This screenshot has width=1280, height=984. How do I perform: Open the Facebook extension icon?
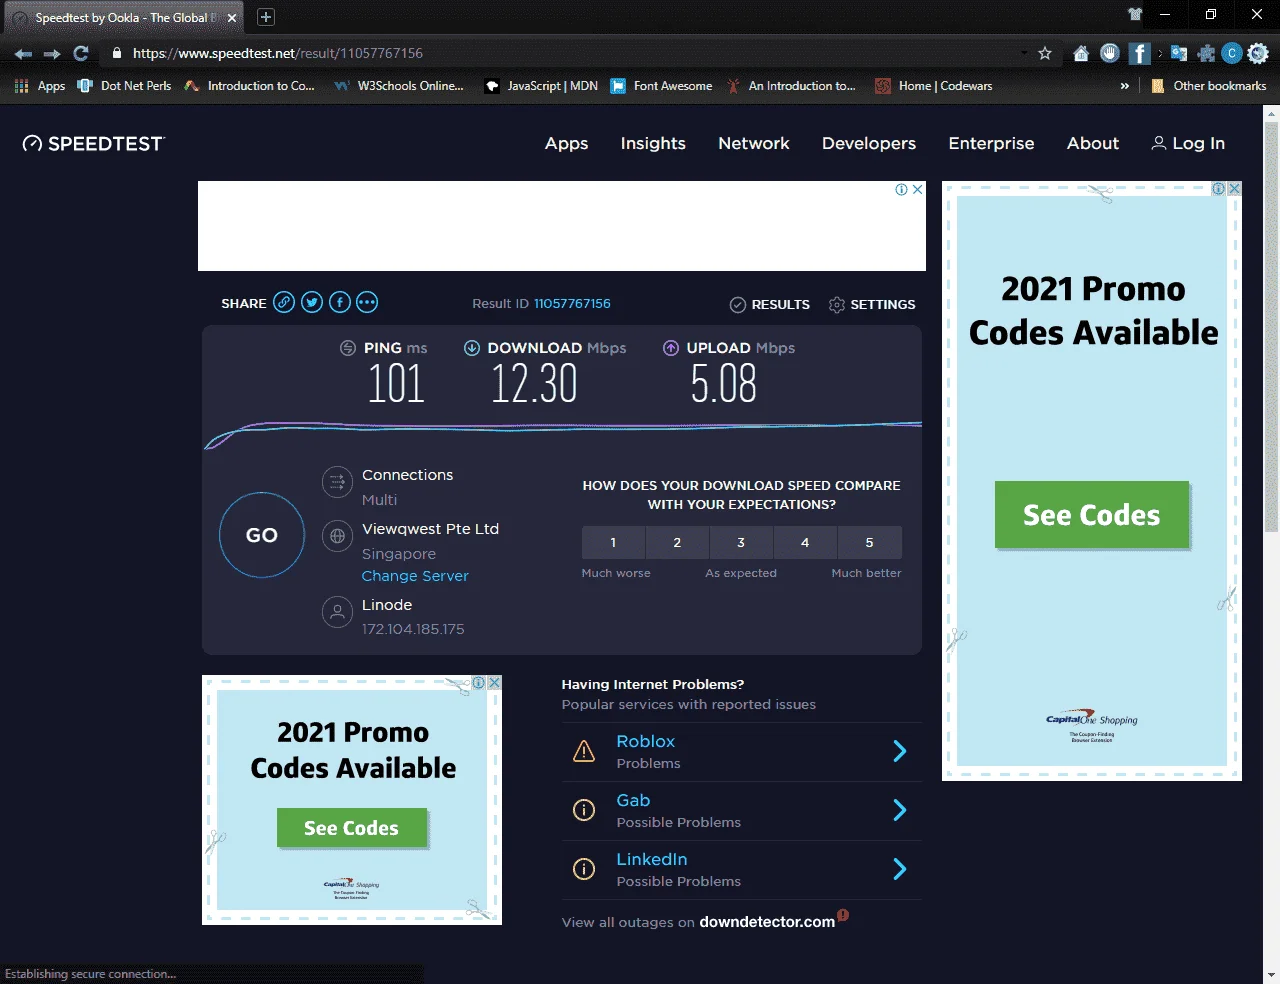[x=1139, y=53]
